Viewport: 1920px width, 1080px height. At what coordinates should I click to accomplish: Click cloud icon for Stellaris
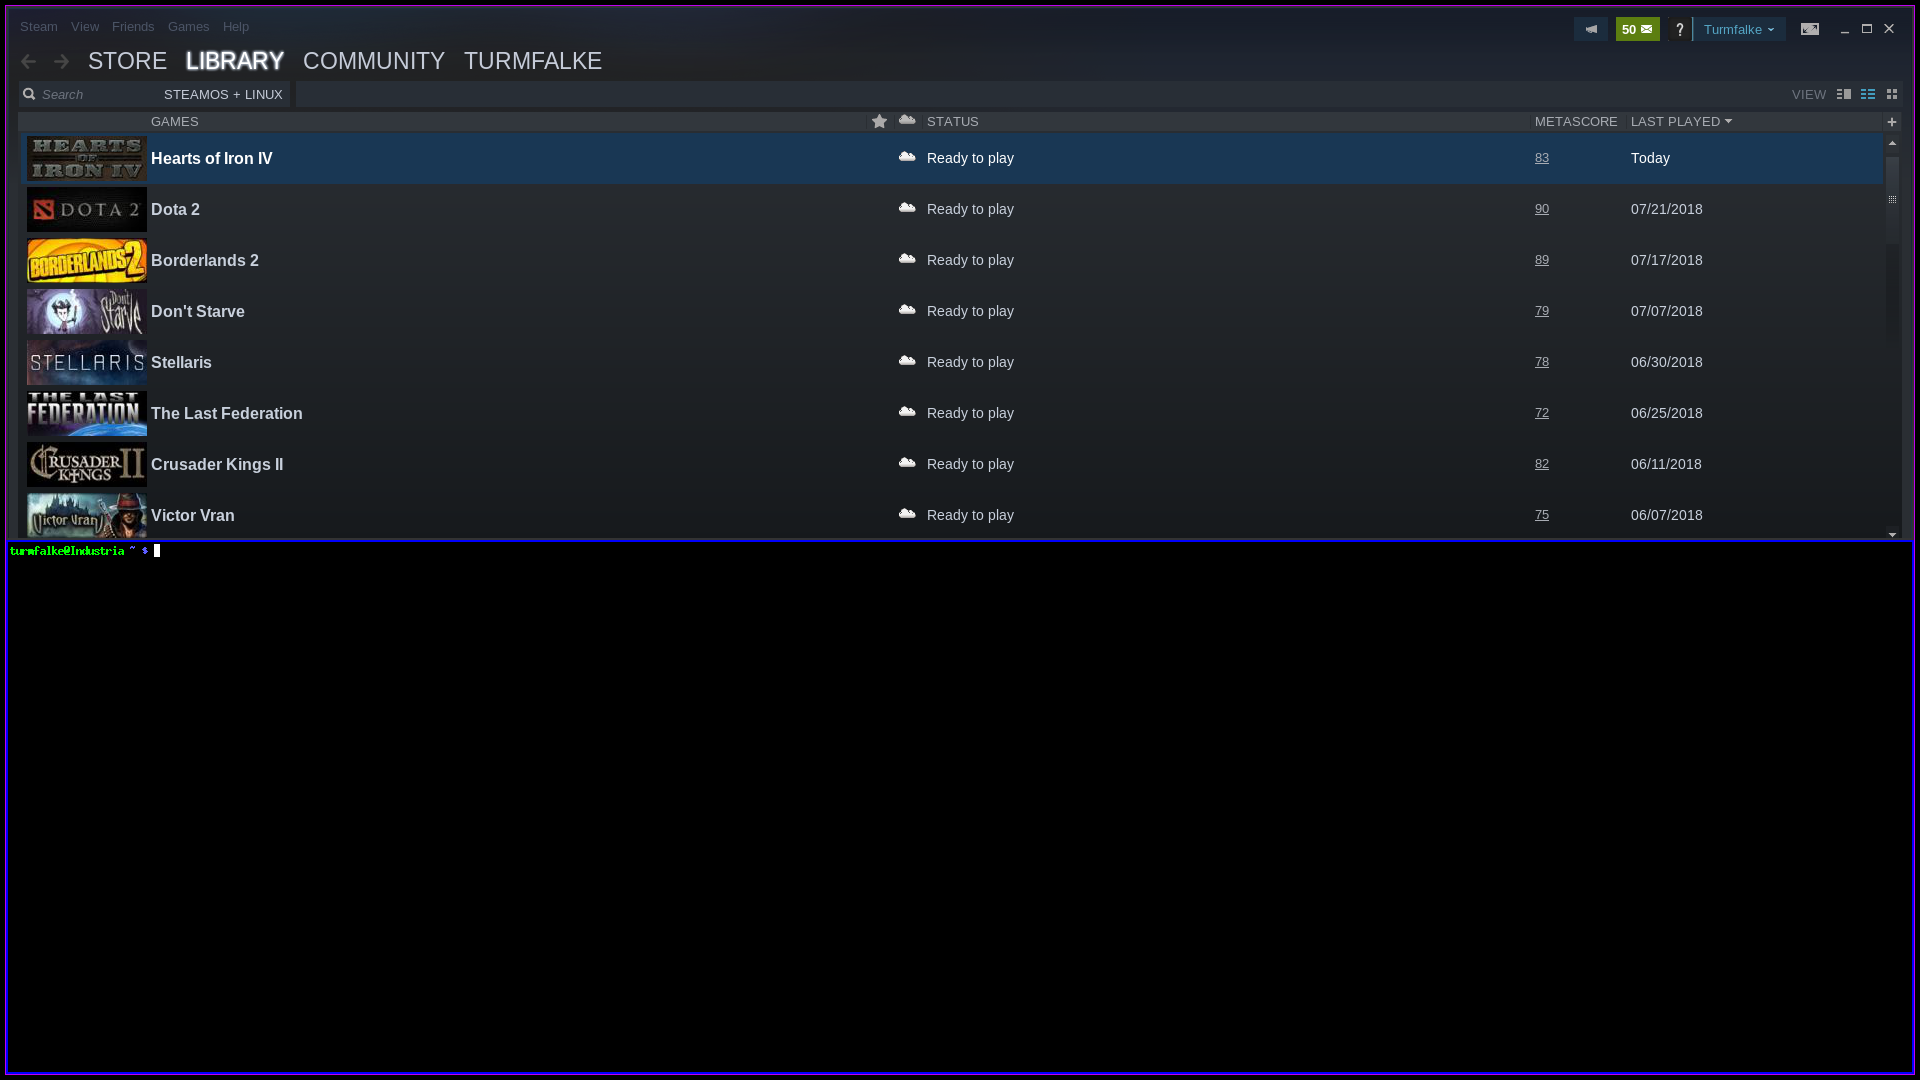(x=907, y=361)
